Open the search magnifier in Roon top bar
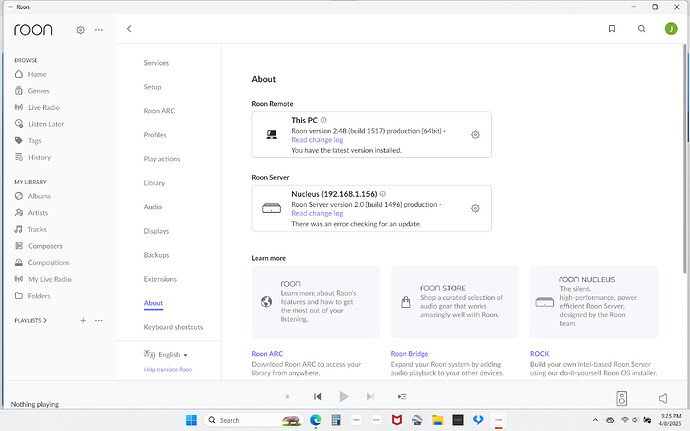 pos(642,29)
